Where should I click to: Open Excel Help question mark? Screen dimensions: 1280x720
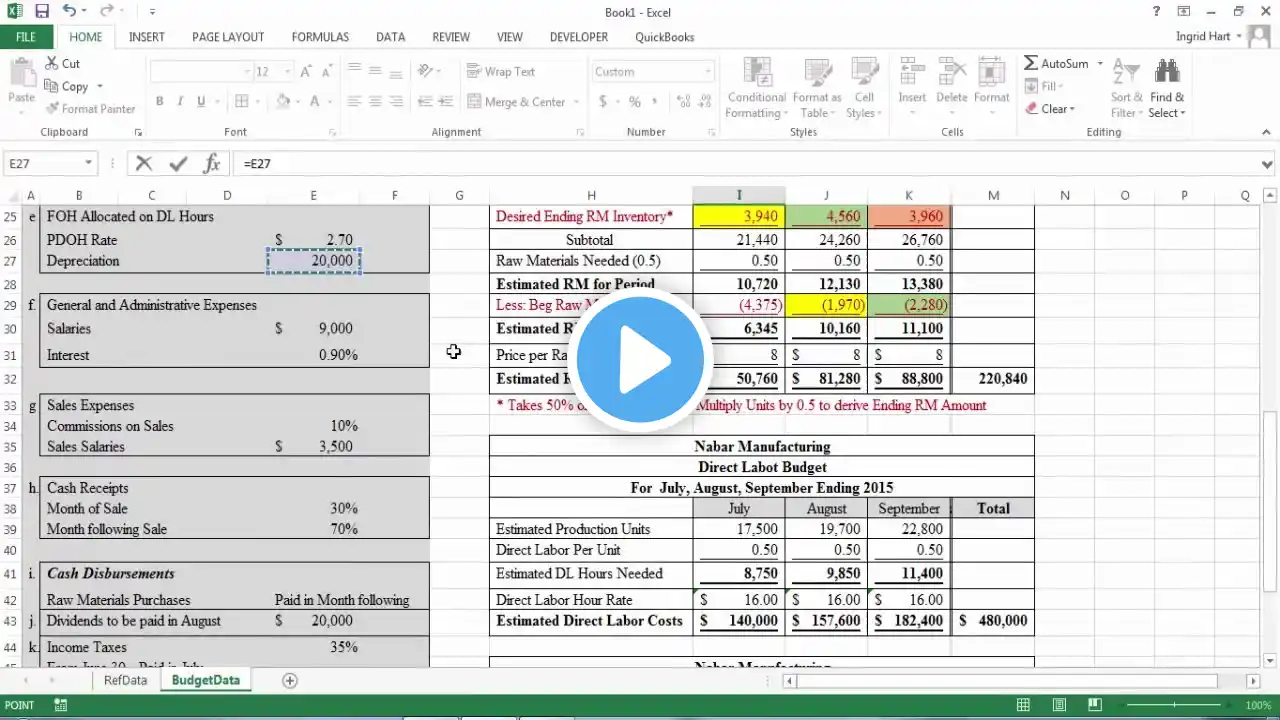coord(1157,12)
